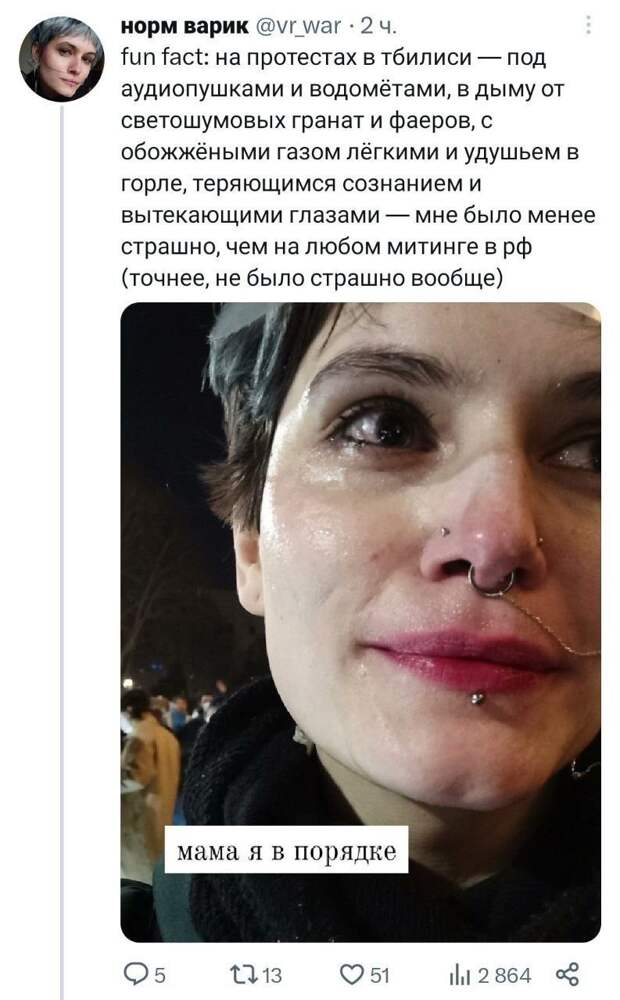
Task: Like the tweet with the heart icon
Action: pos(351,974)
